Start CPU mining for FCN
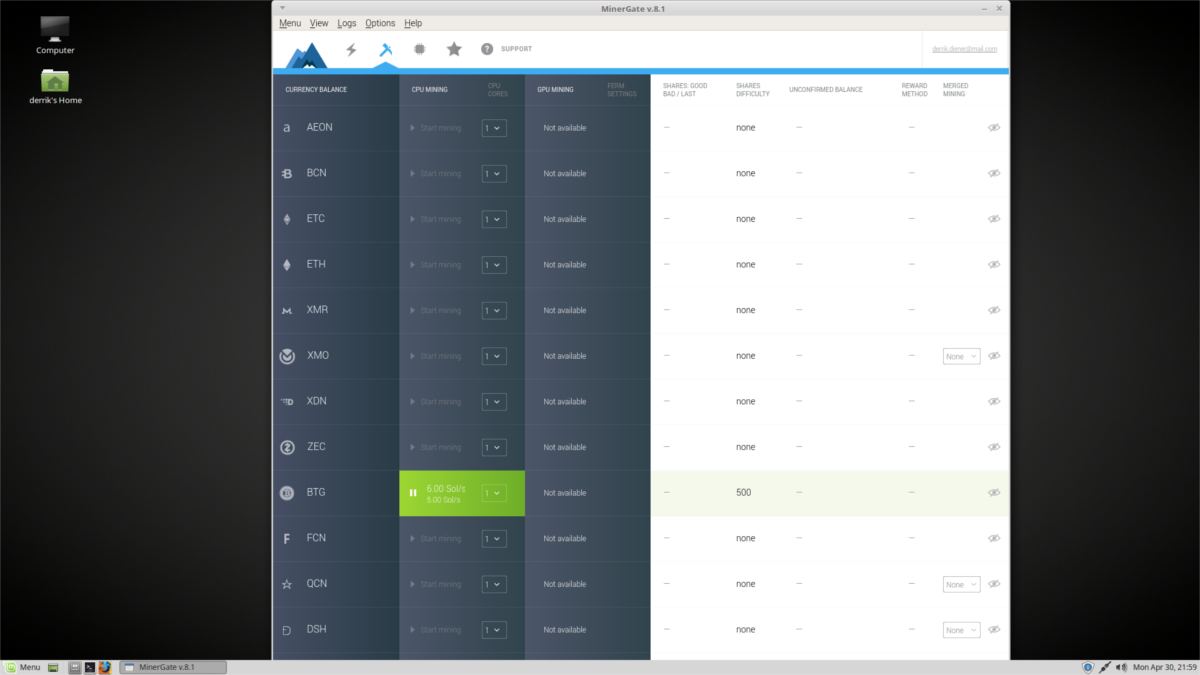 (x=436, y=539)
